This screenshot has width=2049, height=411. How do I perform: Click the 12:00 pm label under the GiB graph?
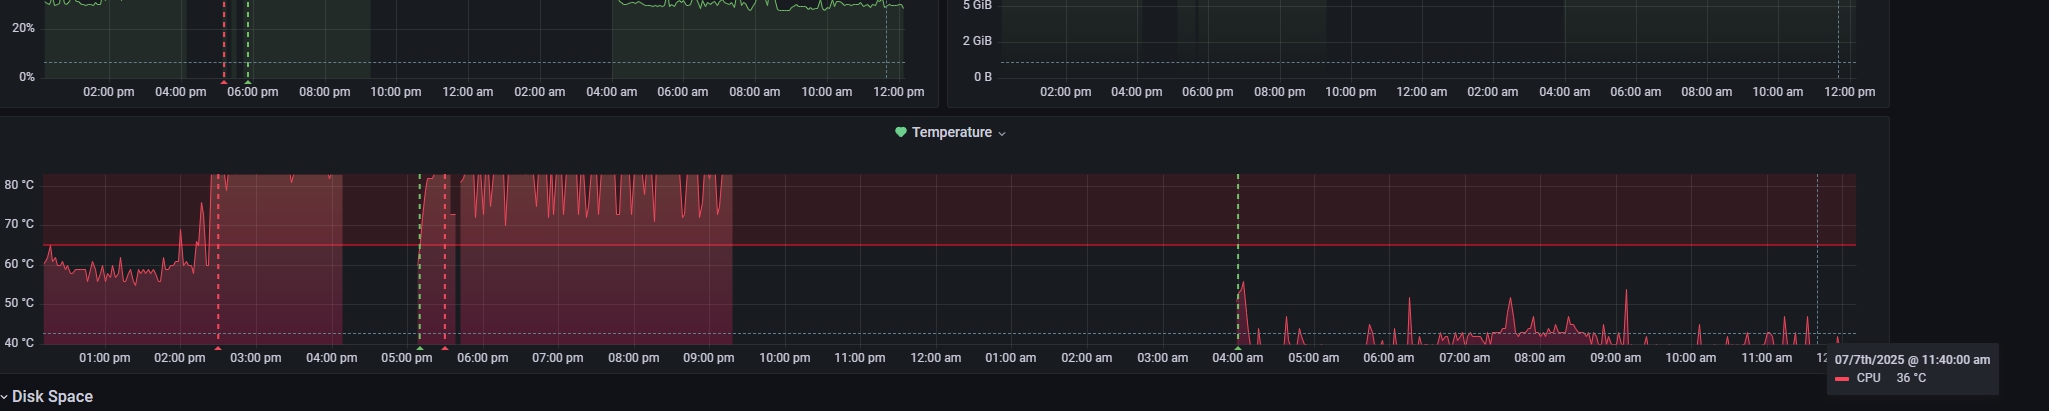point(1849,92)
